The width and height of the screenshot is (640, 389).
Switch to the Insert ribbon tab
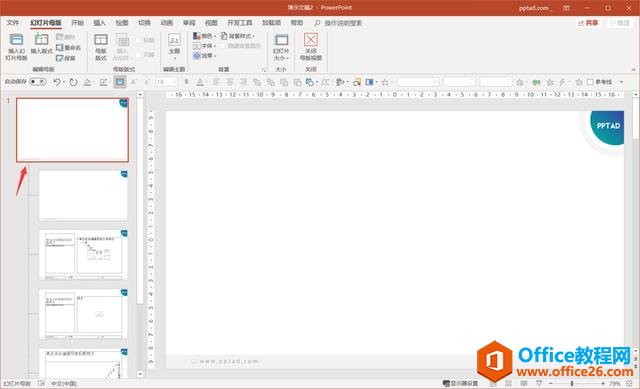coord(100,23)
